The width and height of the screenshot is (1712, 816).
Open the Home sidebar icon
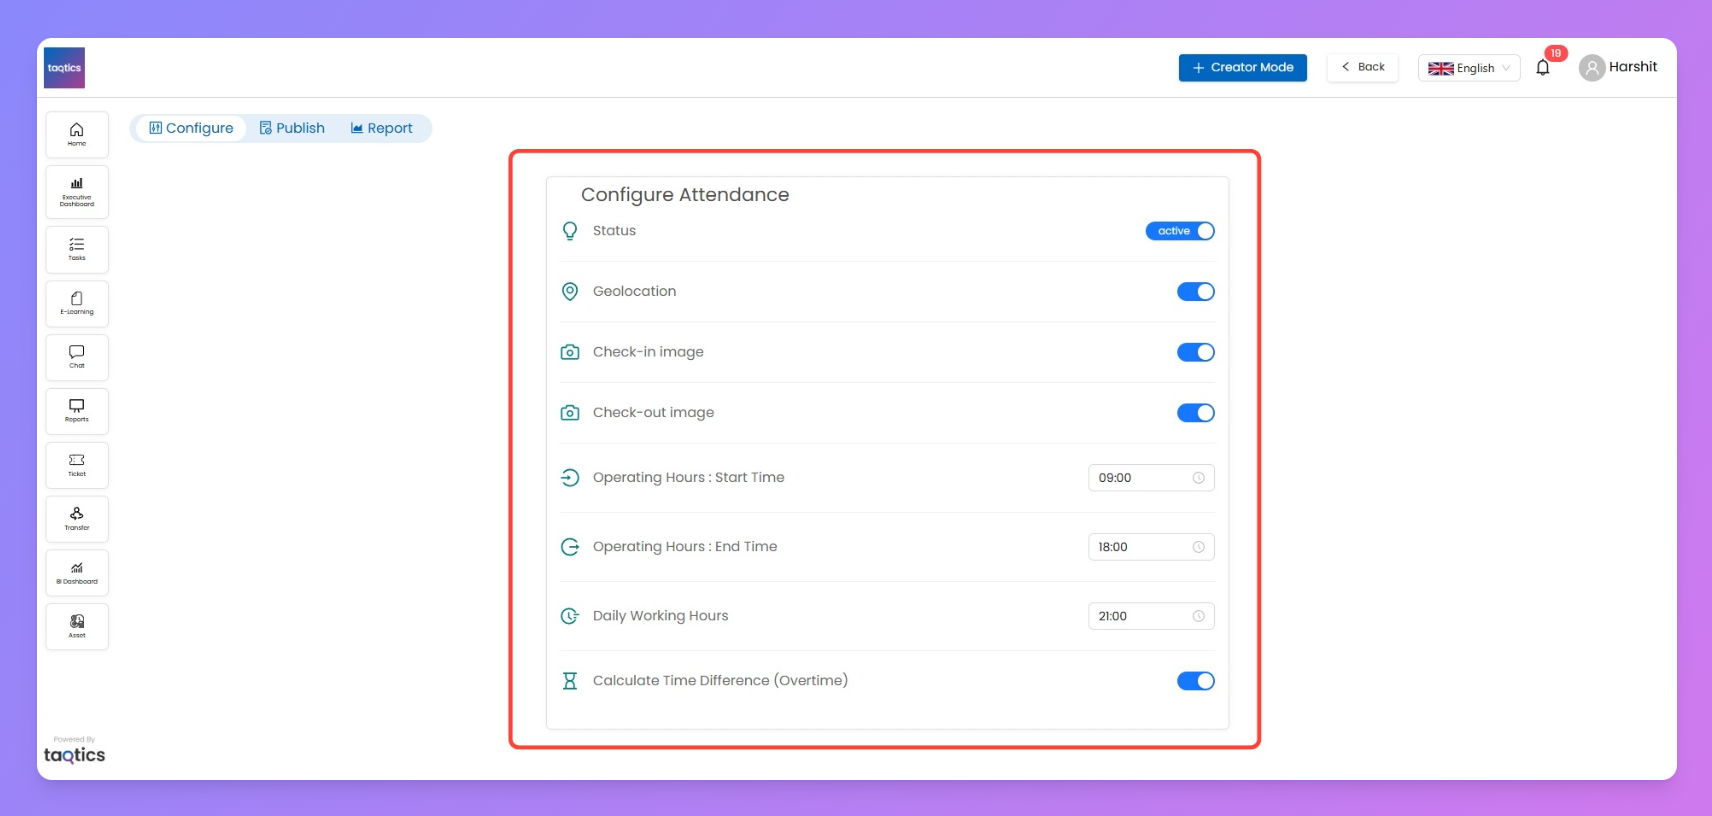[77, 135]
